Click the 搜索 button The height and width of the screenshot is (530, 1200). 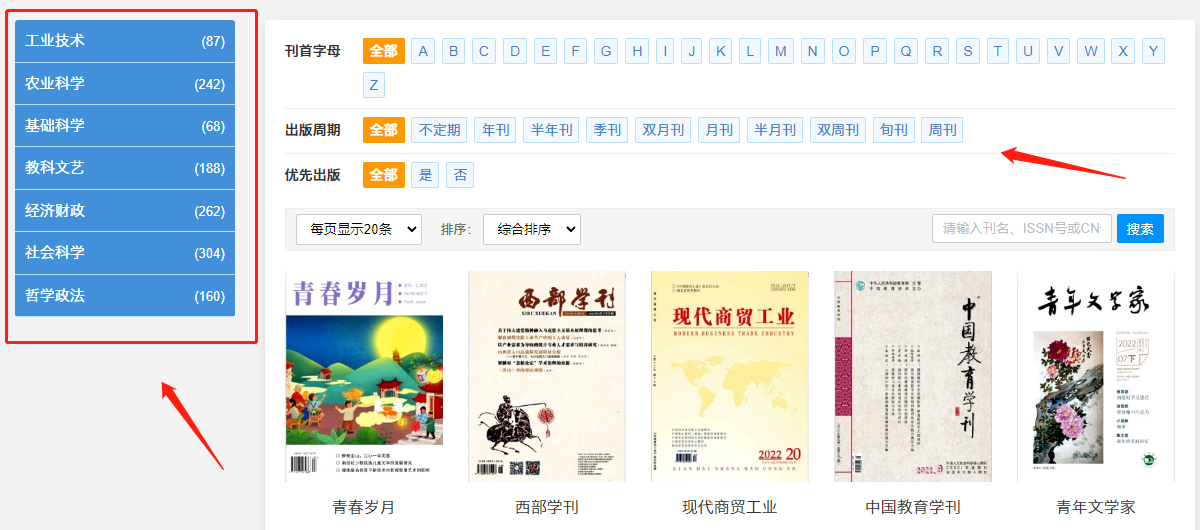[x=1140, y=229]
